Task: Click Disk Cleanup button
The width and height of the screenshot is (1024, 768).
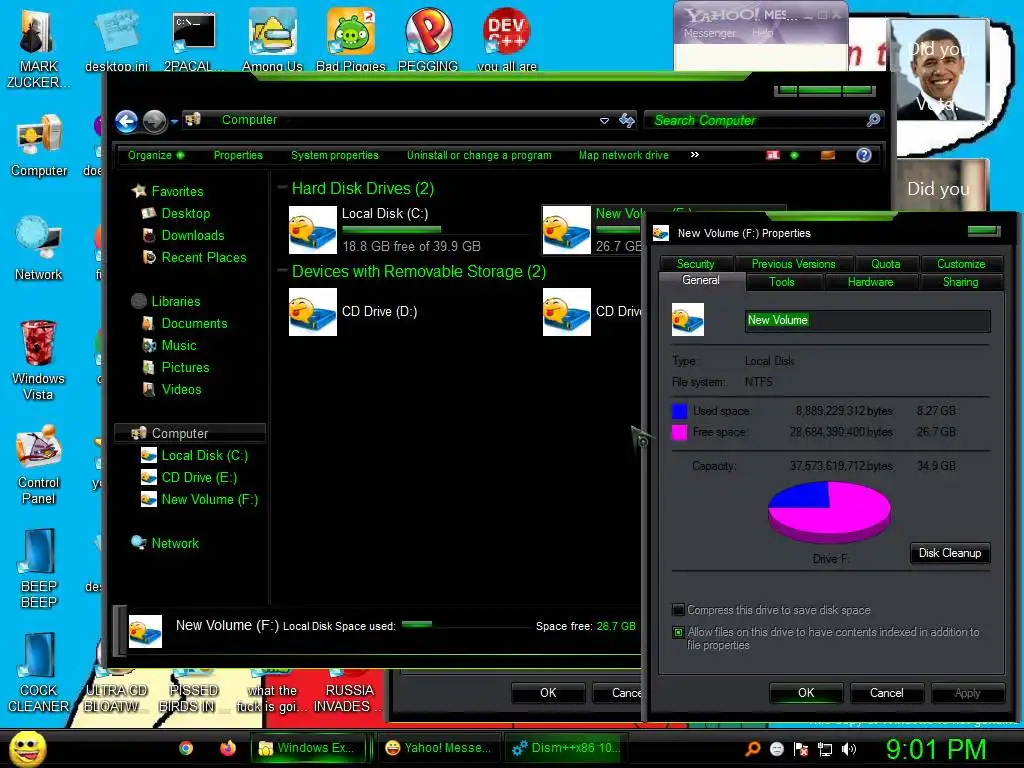Action: coord(950,553)
